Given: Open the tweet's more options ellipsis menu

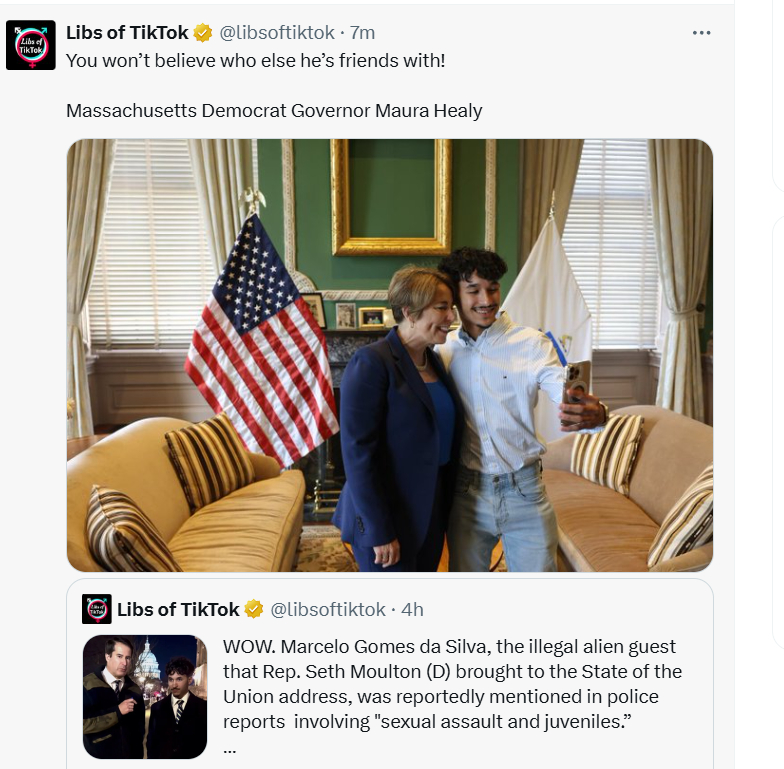Looking at the screenshot, I should [701, 33].
